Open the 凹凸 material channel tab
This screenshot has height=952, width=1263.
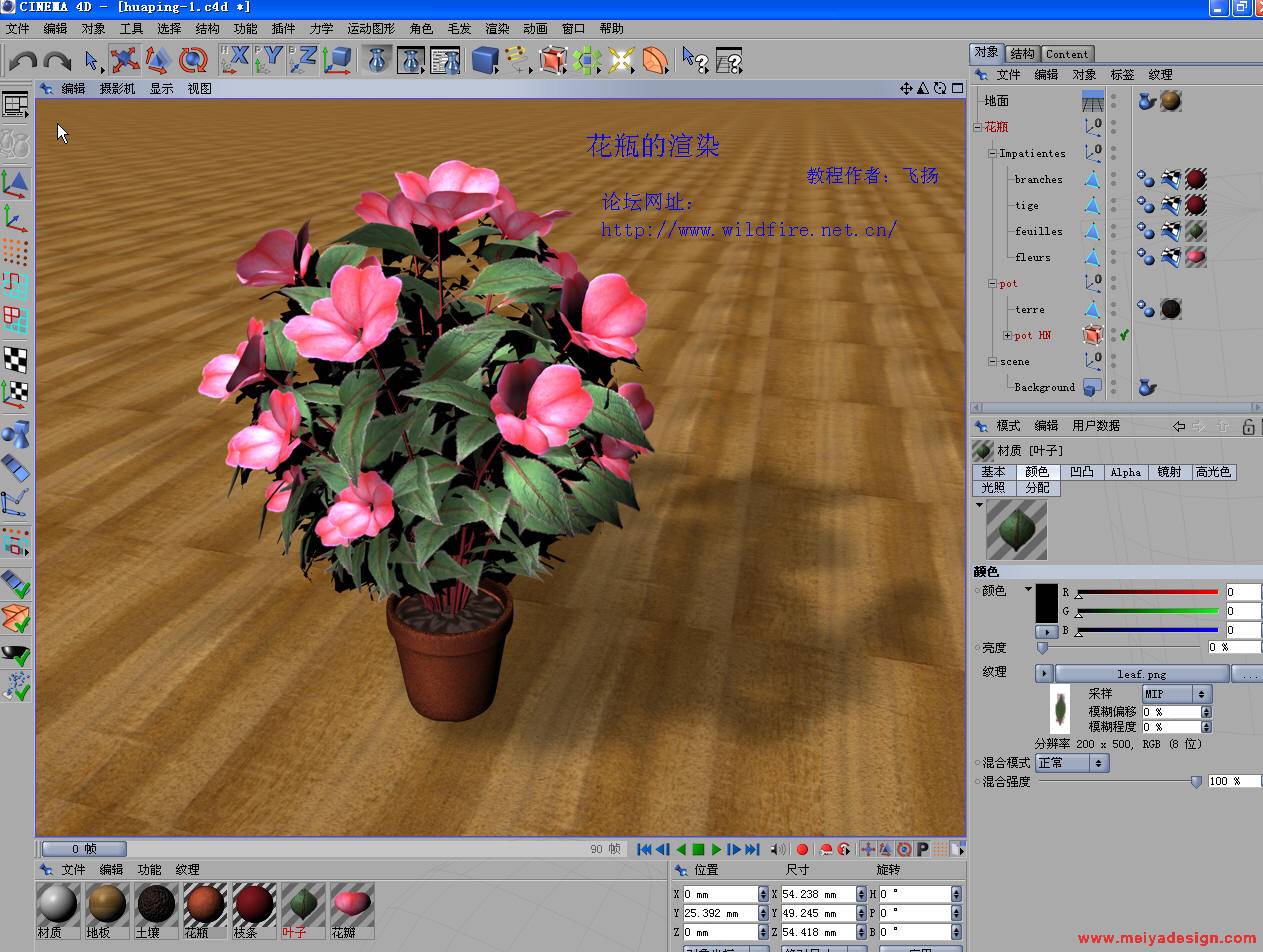click(1082, 472)
